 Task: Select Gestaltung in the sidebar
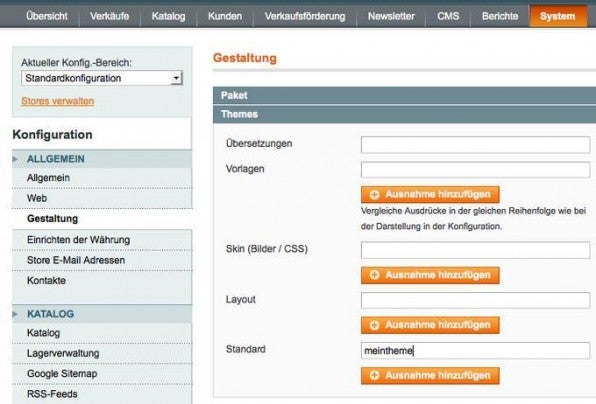pyautogui.click(x=102, y=219)
